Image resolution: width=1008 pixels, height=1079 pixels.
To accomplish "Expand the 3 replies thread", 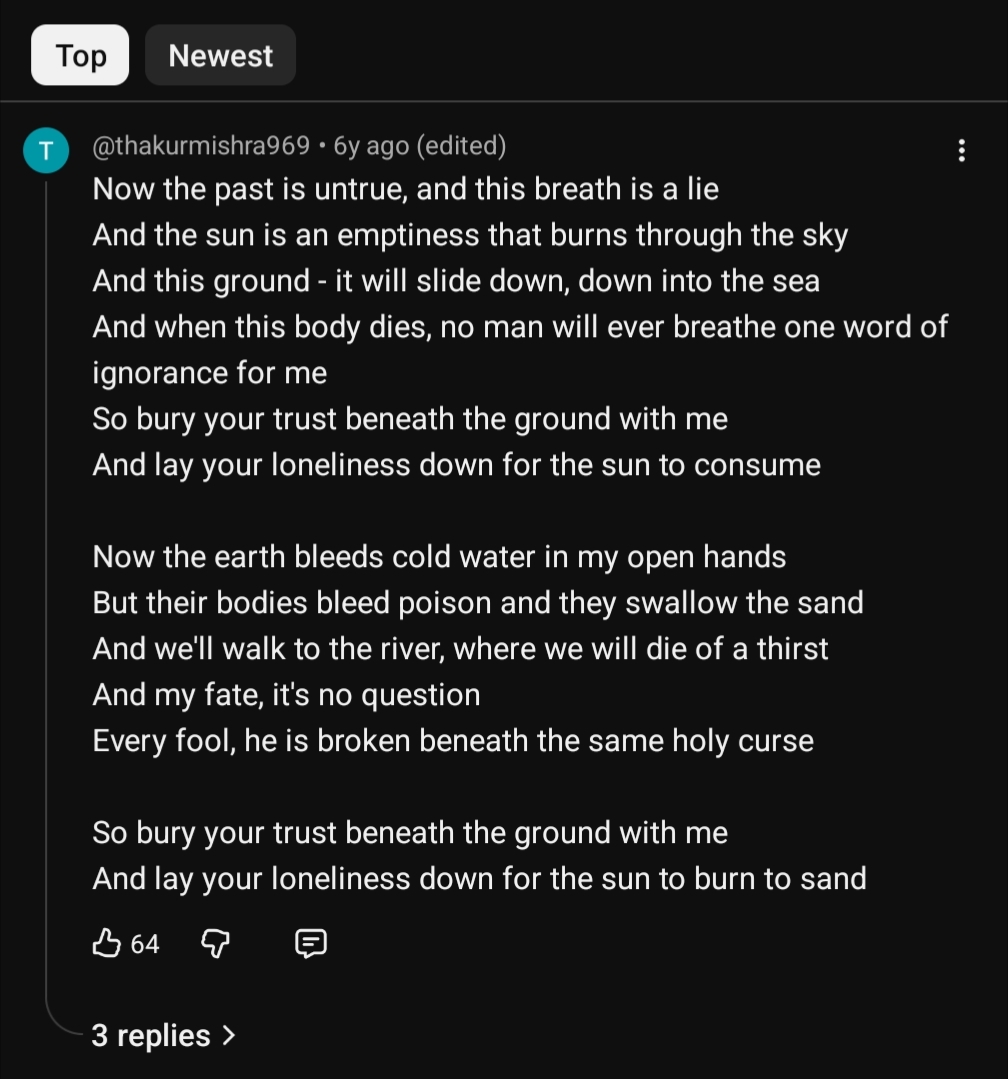I will click(x=152, y=1035).
